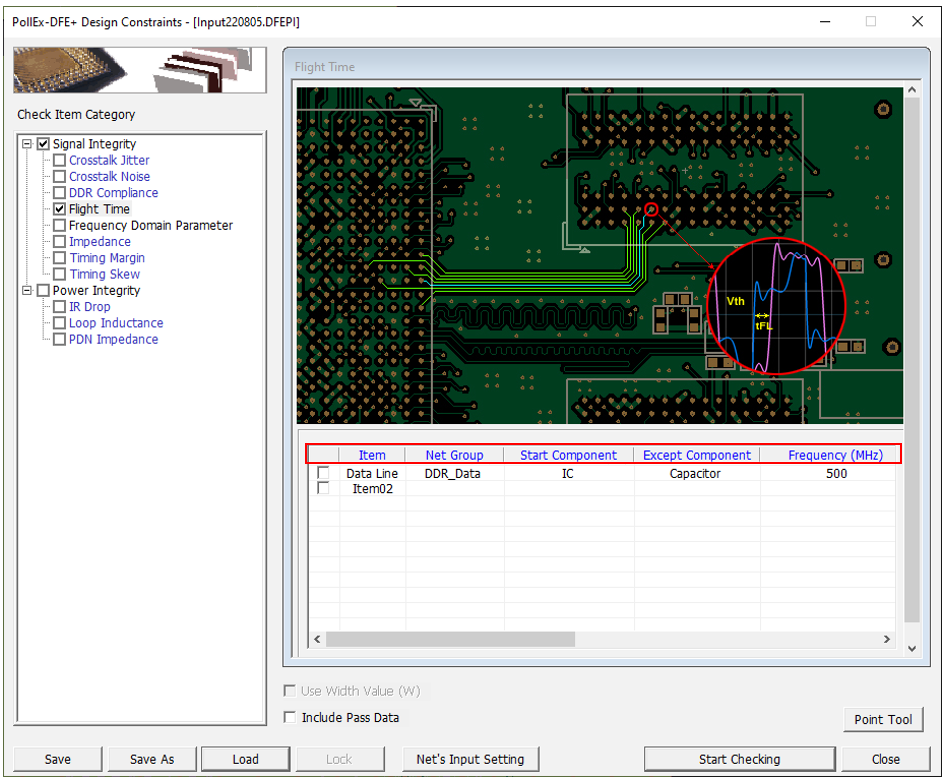Open the PDN Impedance check item
Screen dimensions: 947x783
(113, 340)
